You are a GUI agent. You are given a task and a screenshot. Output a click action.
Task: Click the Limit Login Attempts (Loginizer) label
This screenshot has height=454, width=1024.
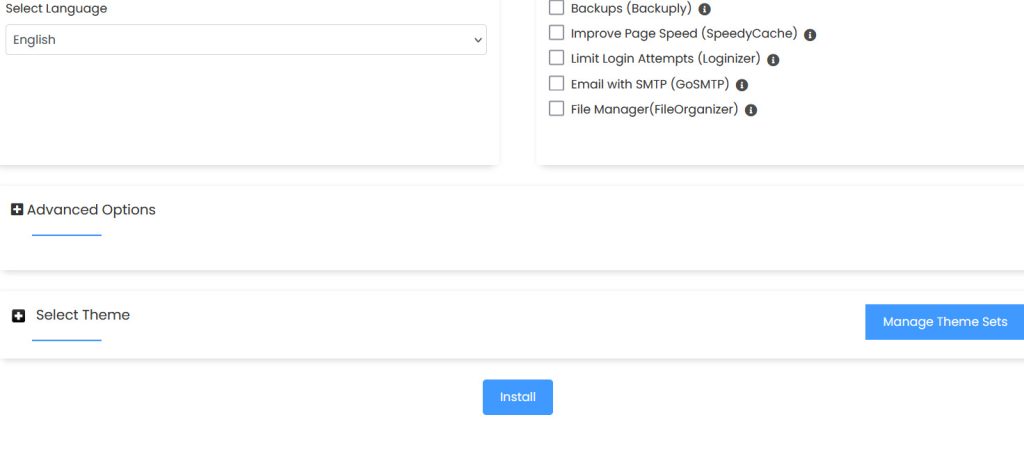point(665,59)
